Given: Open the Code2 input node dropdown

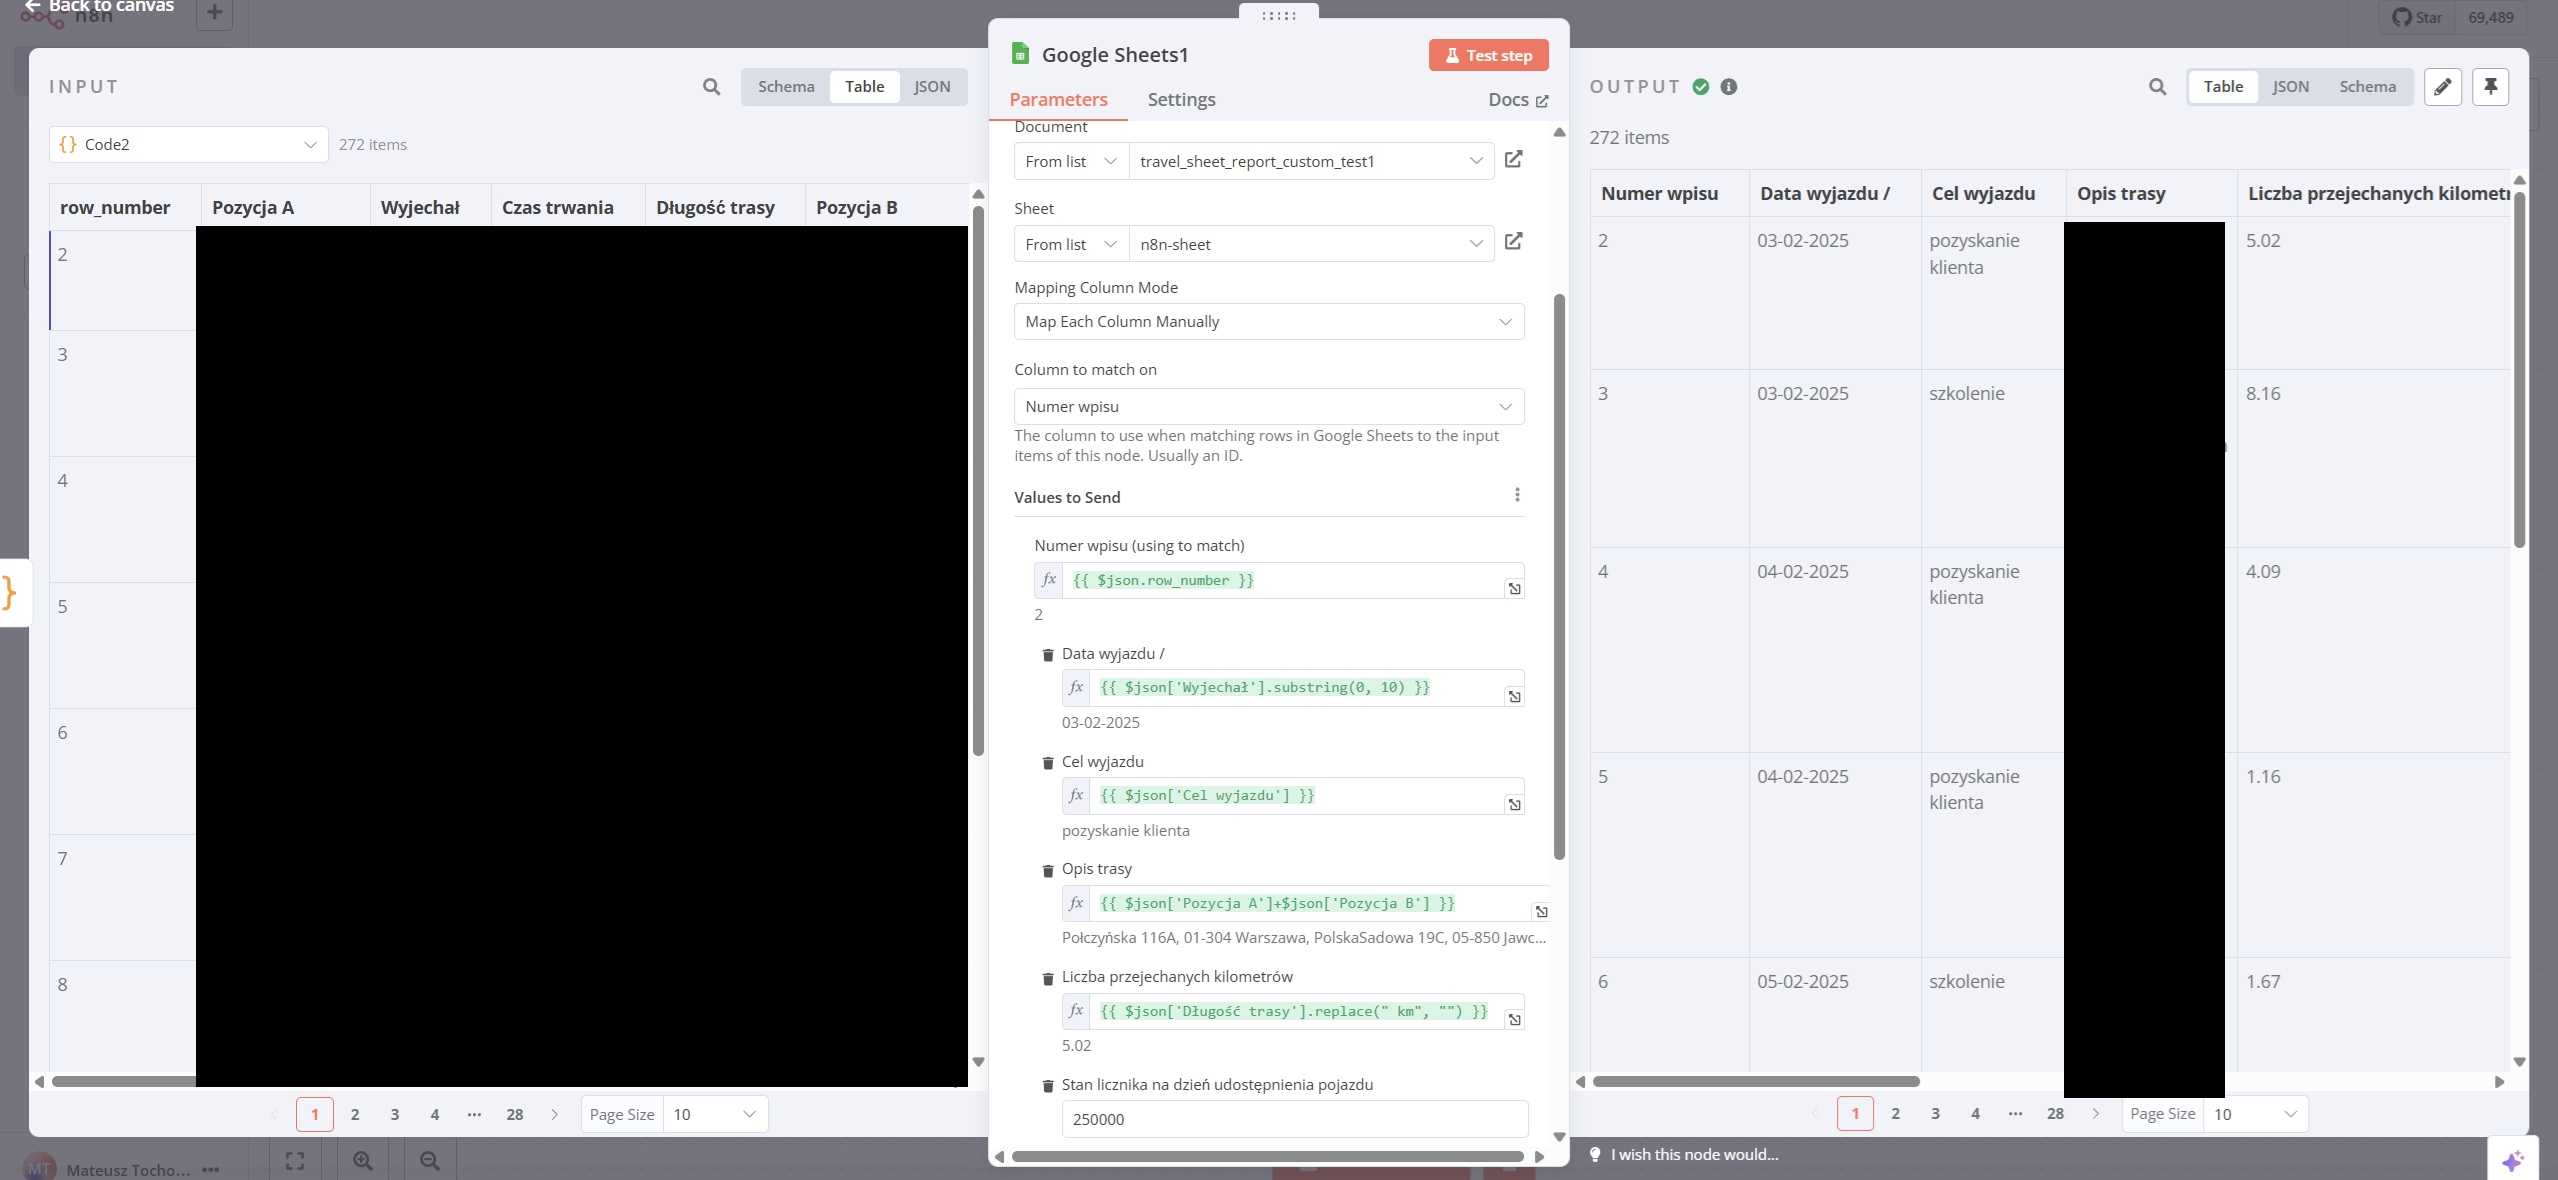Looking at the screenshot, I should [x=188, y=144].
